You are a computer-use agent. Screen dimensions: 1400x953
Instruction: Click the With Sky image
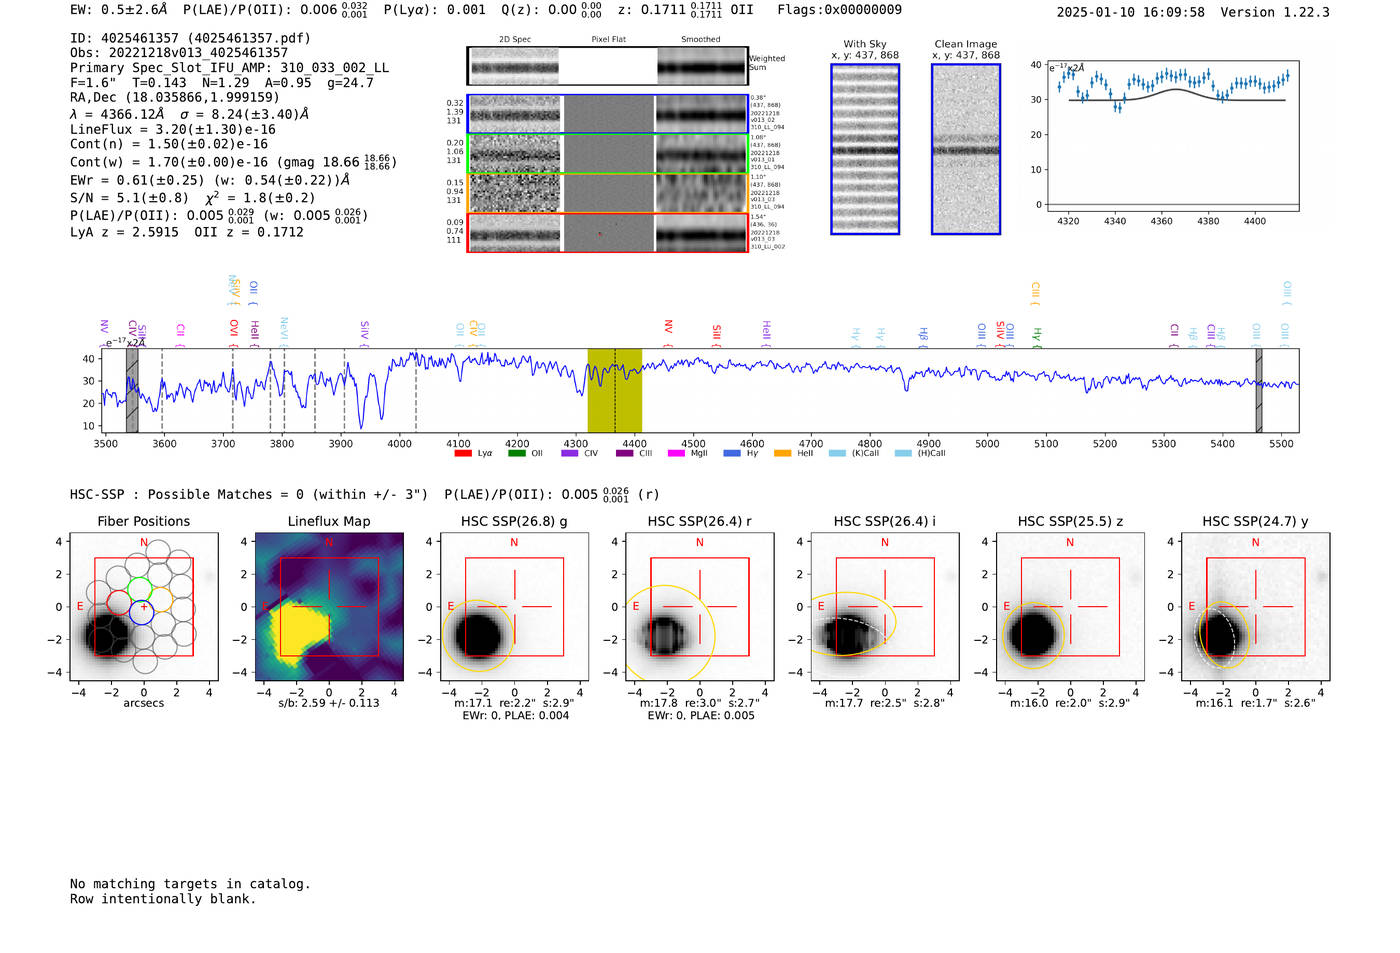pyautogui.click(x=865, y=149)
